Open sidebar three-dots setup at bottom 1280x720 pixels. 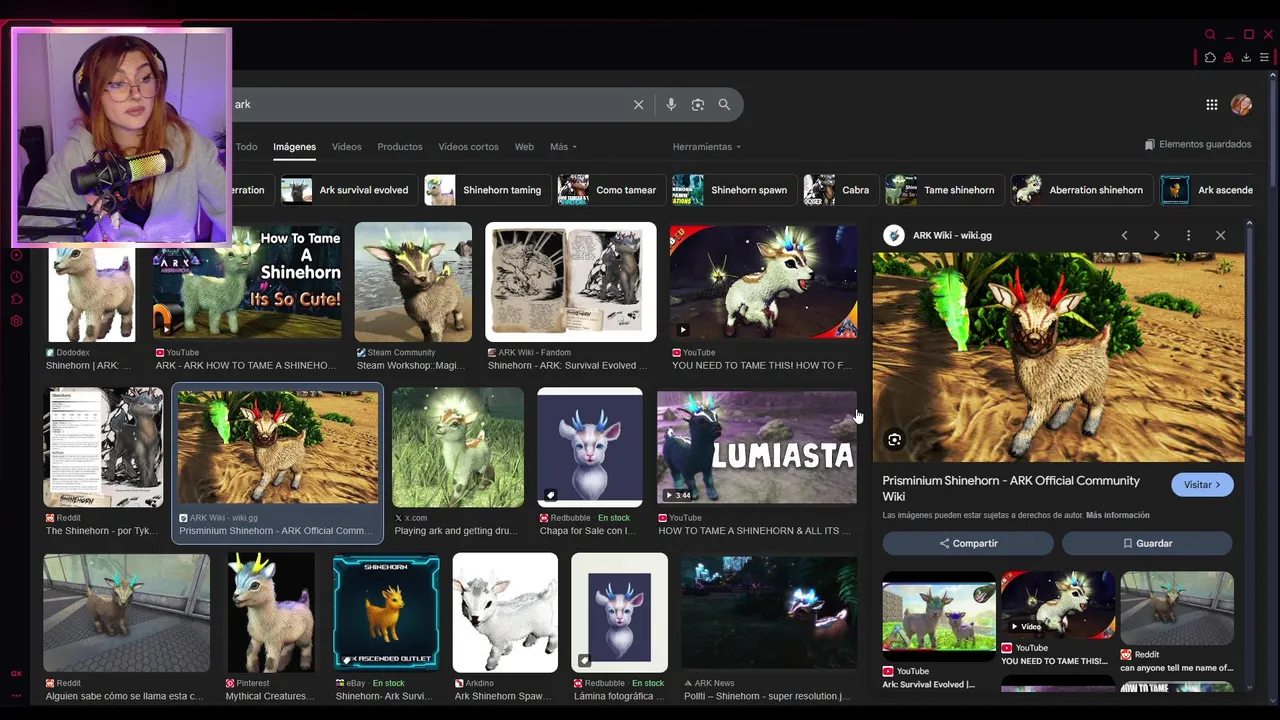coord(16,695)
